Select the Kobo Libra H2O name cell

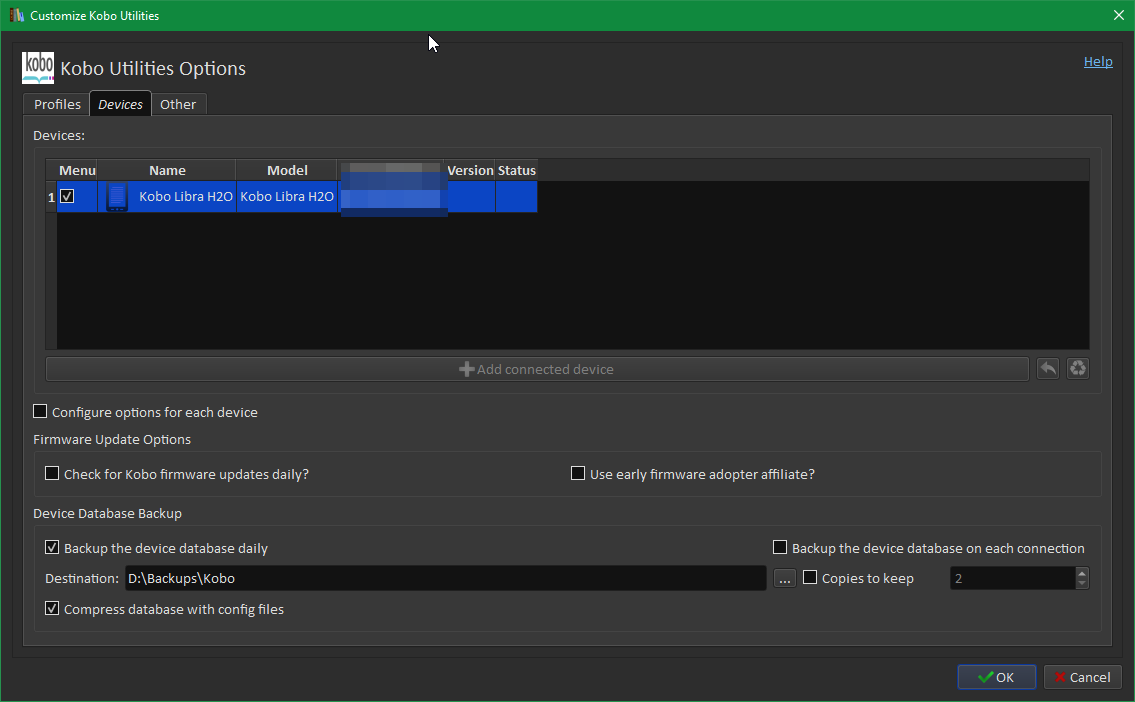[x=167, y=197]
